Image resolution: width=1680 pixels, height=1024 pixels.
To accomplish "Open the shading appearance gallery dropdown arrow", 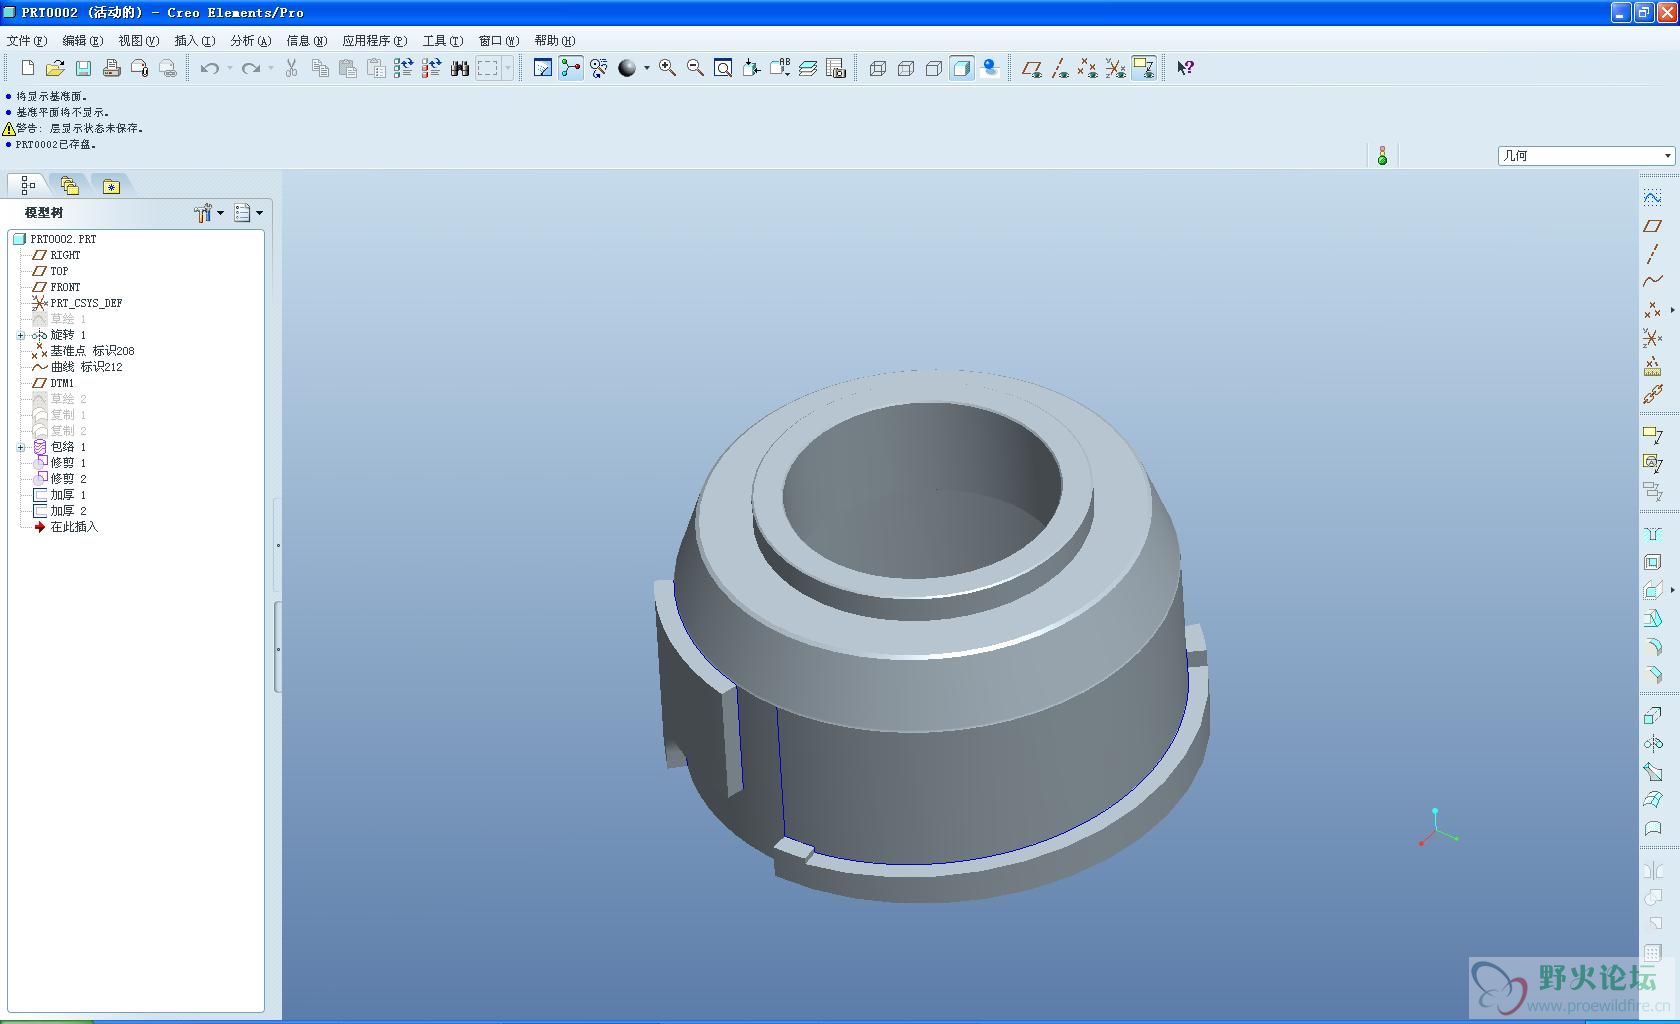I will [x=647, y=68].
